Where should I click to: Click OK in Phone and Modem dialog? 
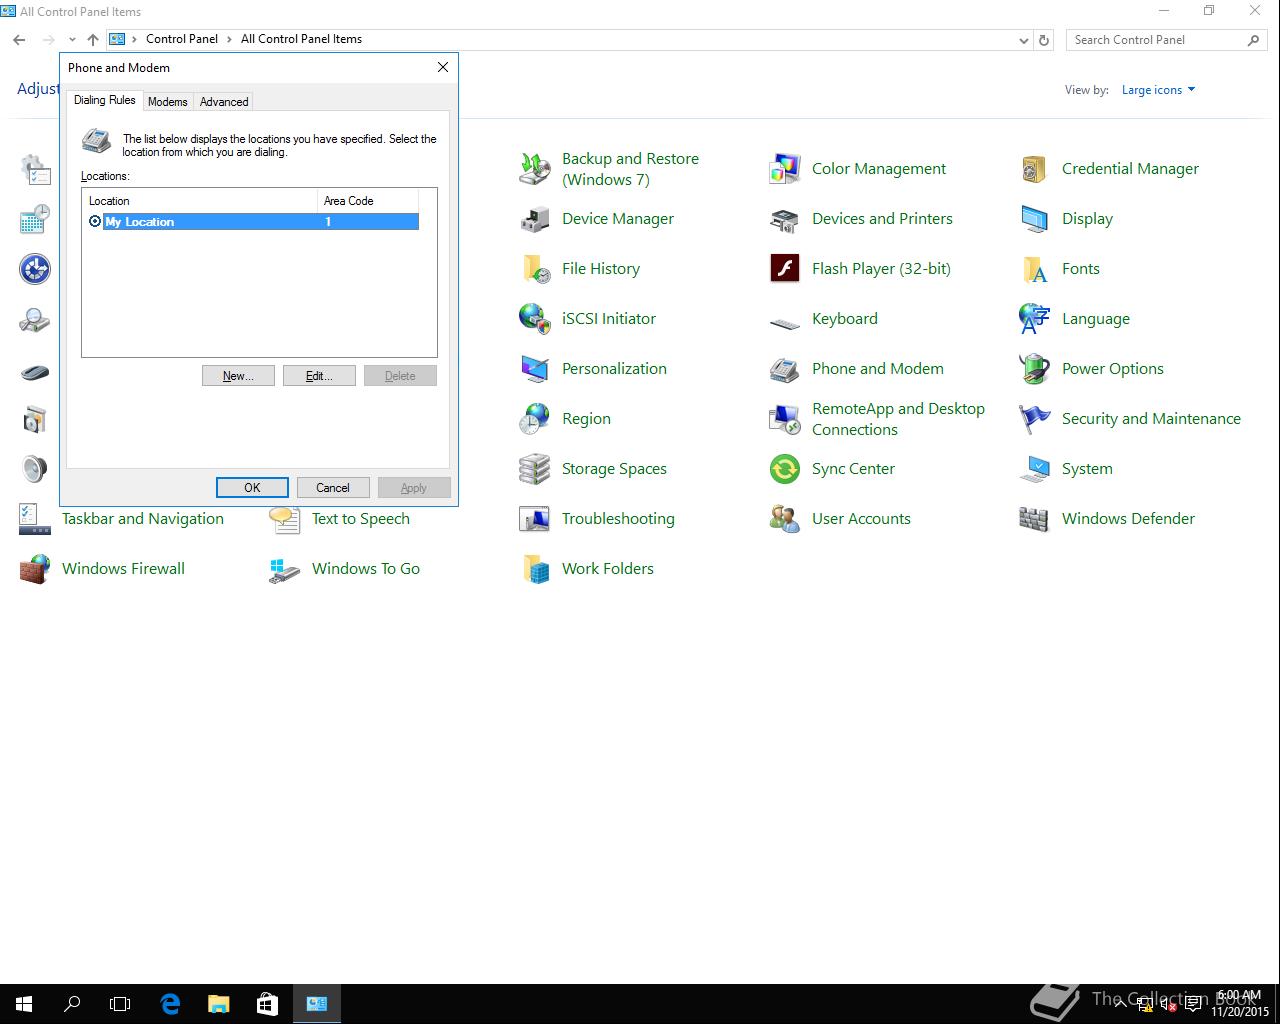click(252, 488)
